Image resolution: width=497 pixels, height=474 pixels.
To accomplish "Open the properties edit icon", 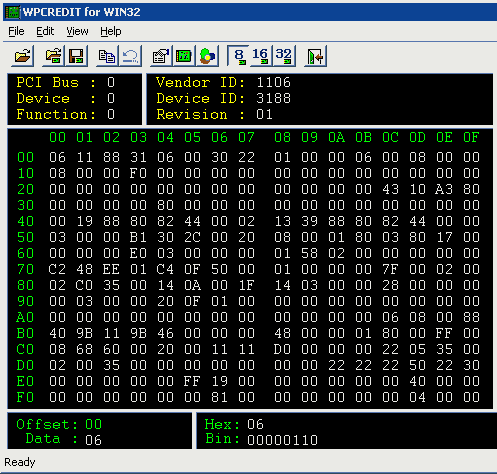I will [161, 56].
